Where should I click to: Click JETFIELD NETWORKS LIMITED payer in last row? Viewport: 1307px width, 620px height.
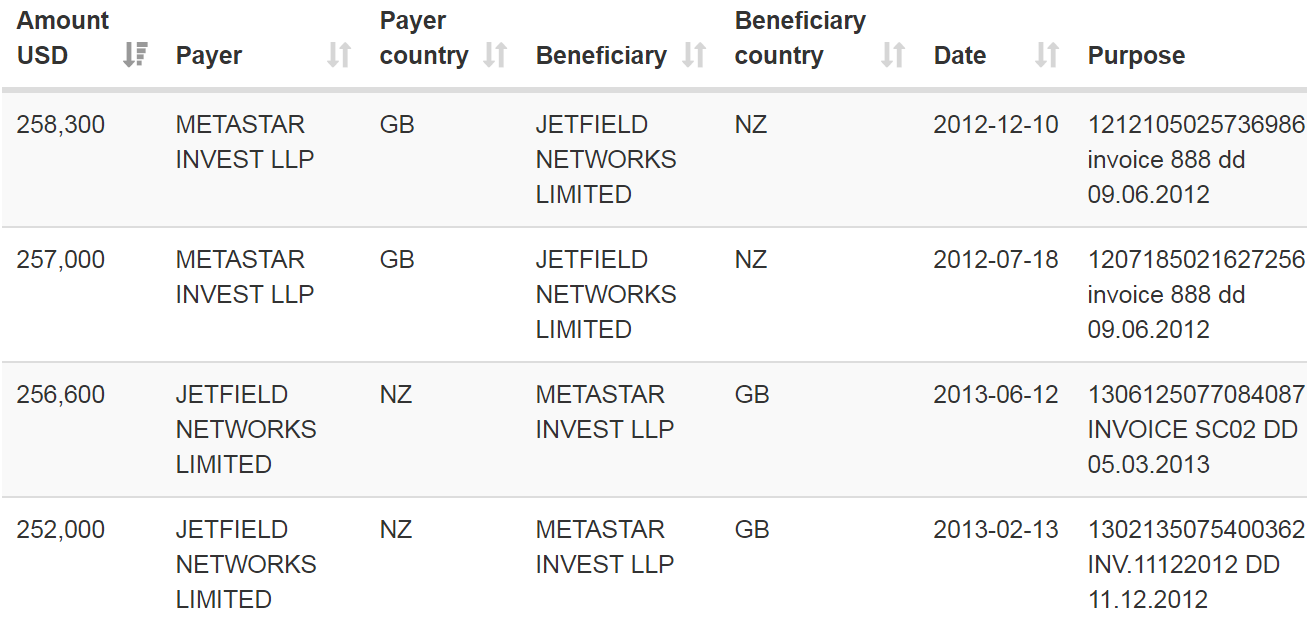[246, 564]
